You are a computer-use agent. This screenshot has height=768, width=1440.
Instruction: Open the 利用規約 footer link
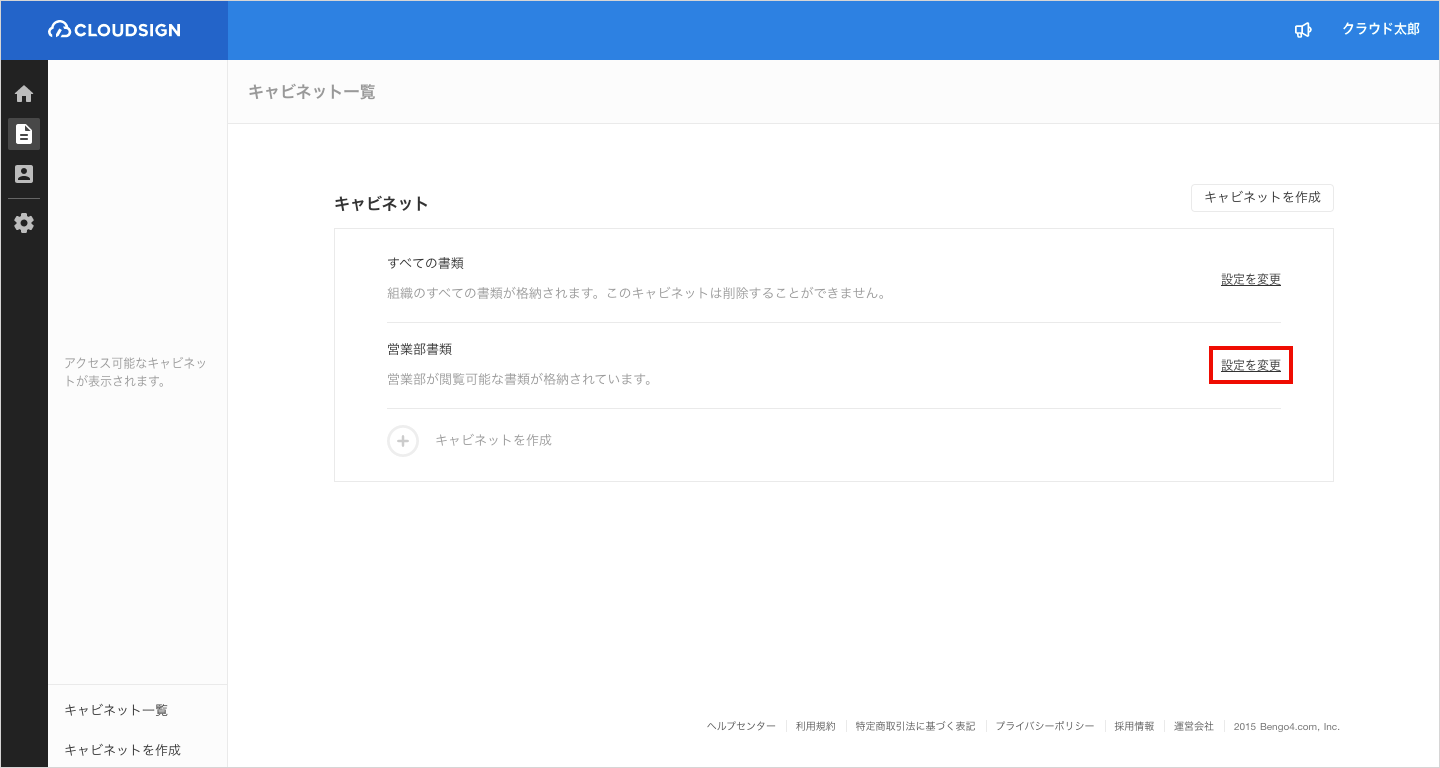[815, 726]
